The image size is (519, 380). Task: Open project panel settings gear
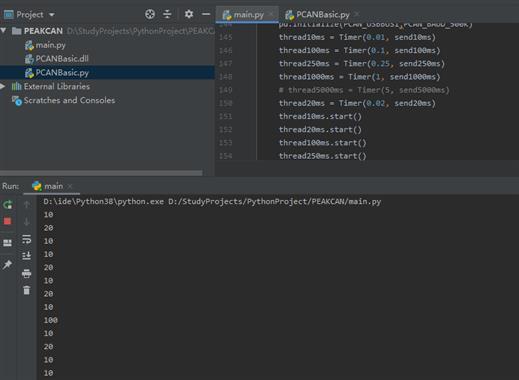pyautogui.click(x=189, y=14)
